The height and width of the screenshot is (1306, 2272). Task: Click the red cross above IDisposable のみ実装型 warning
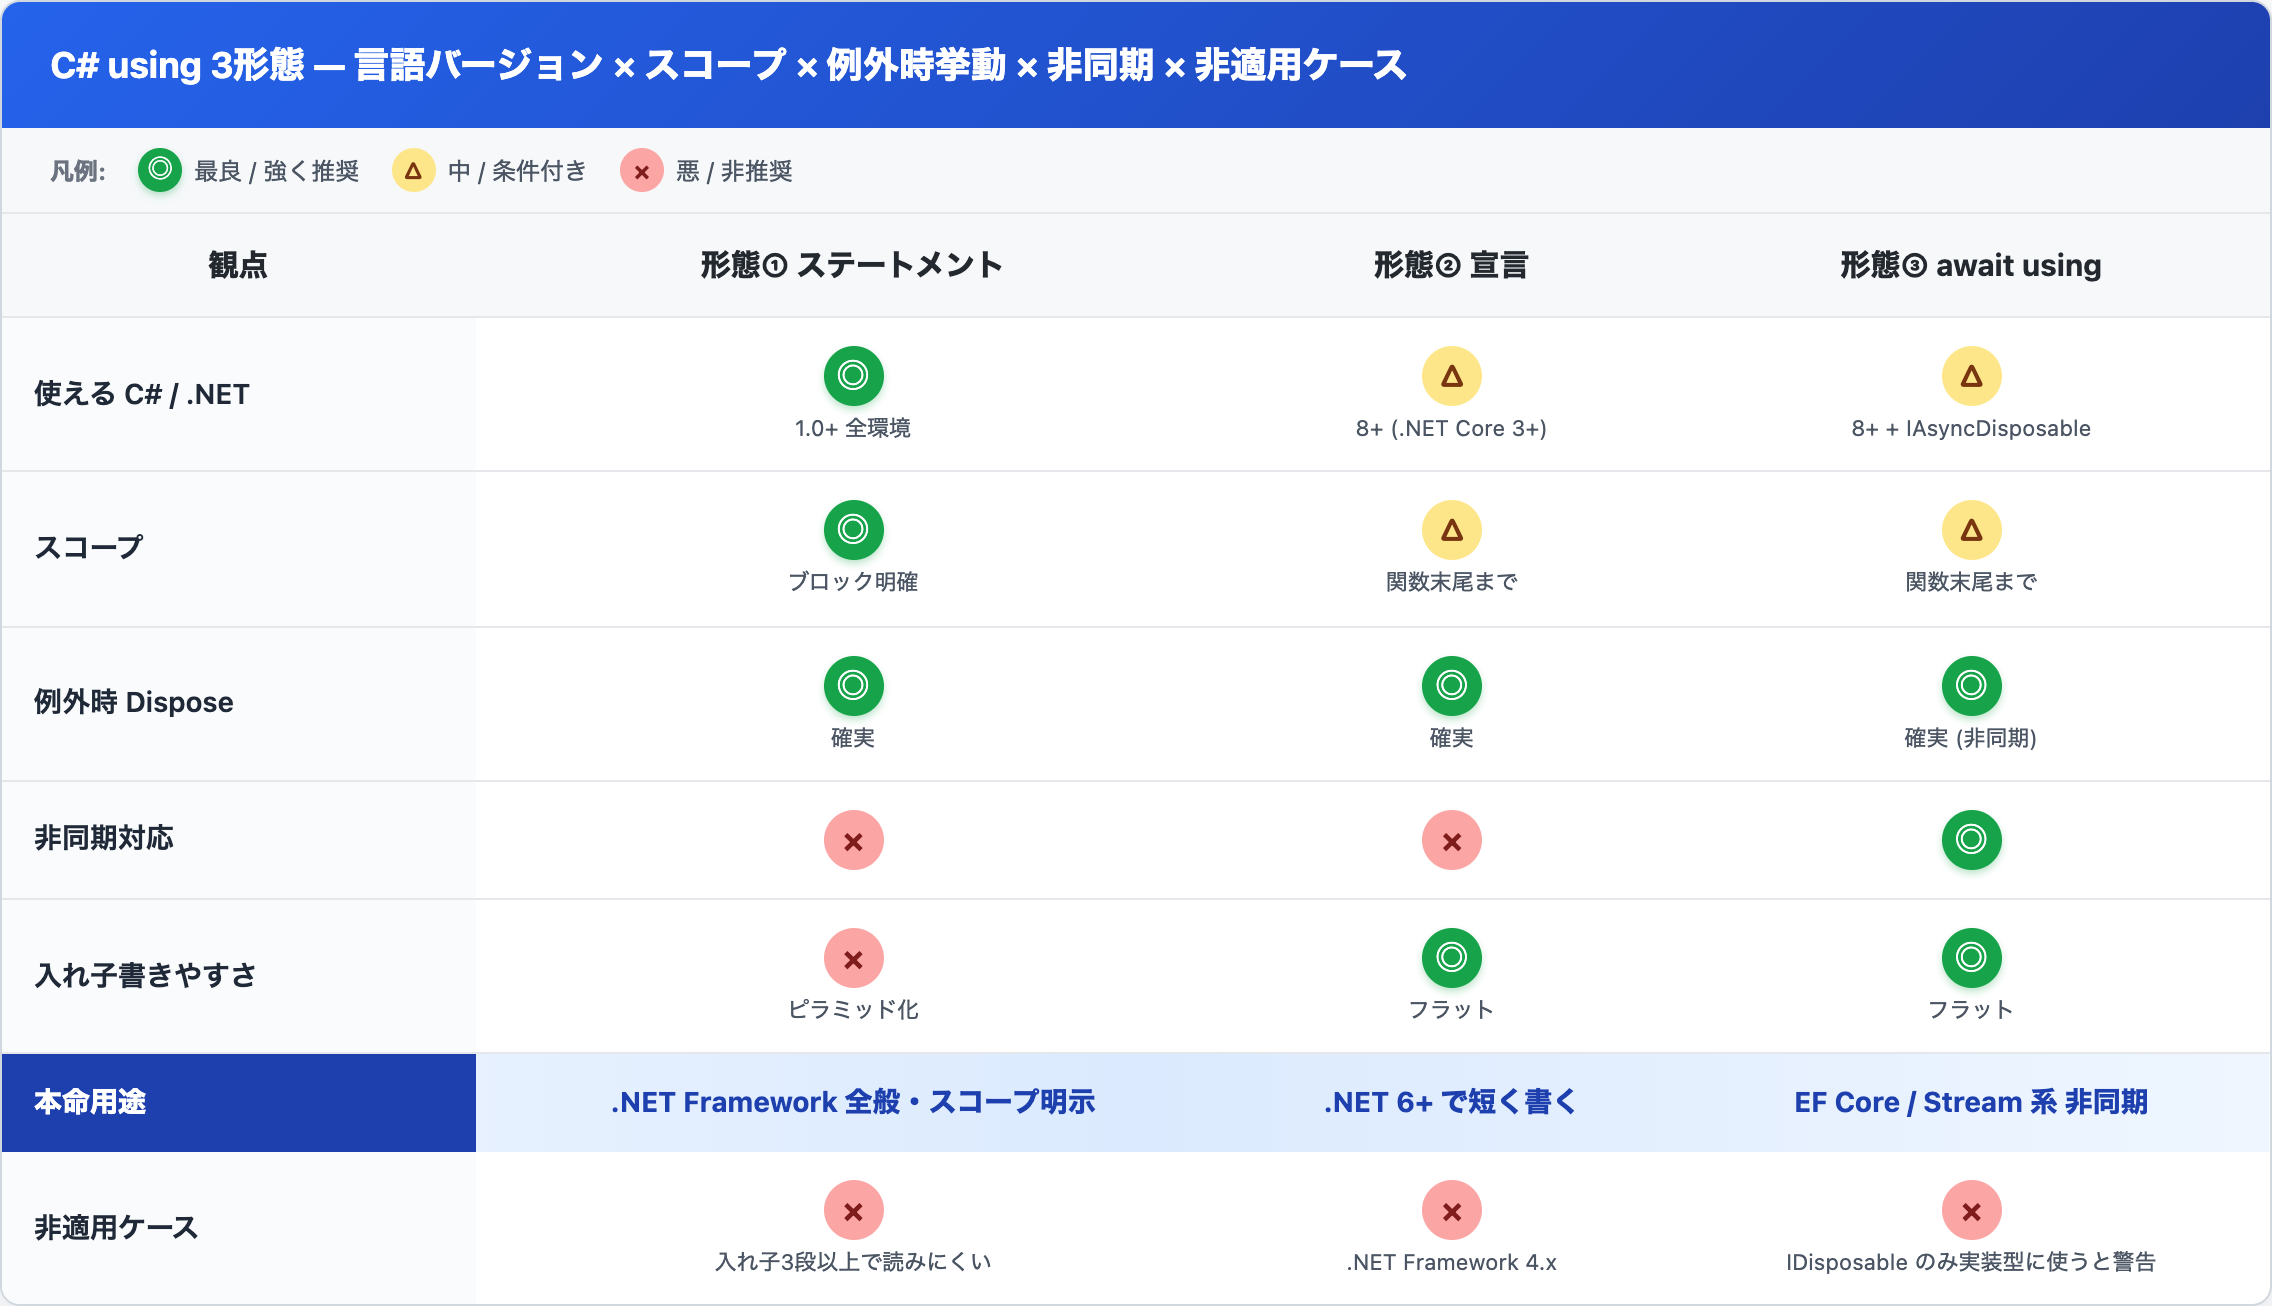(x=1971, y=1210)
